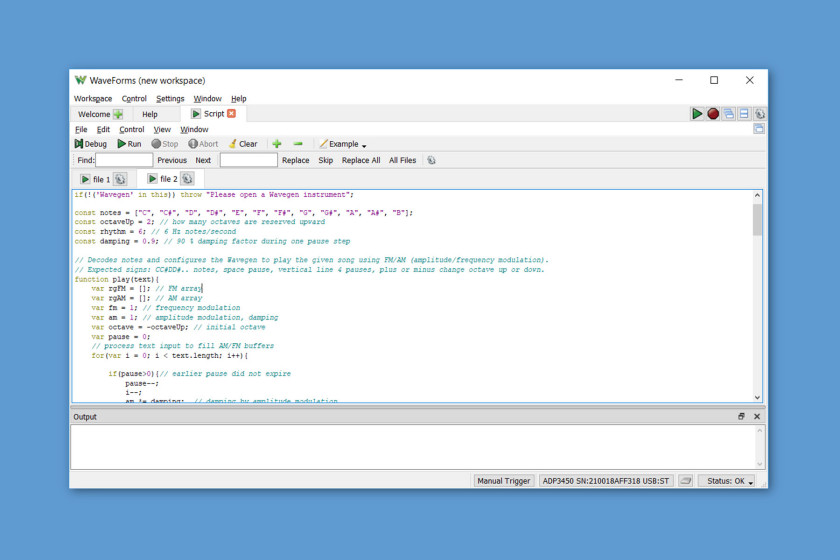The image size is (840, 560).
Task: Open the Status: OK dropdown
Action: 728,481
